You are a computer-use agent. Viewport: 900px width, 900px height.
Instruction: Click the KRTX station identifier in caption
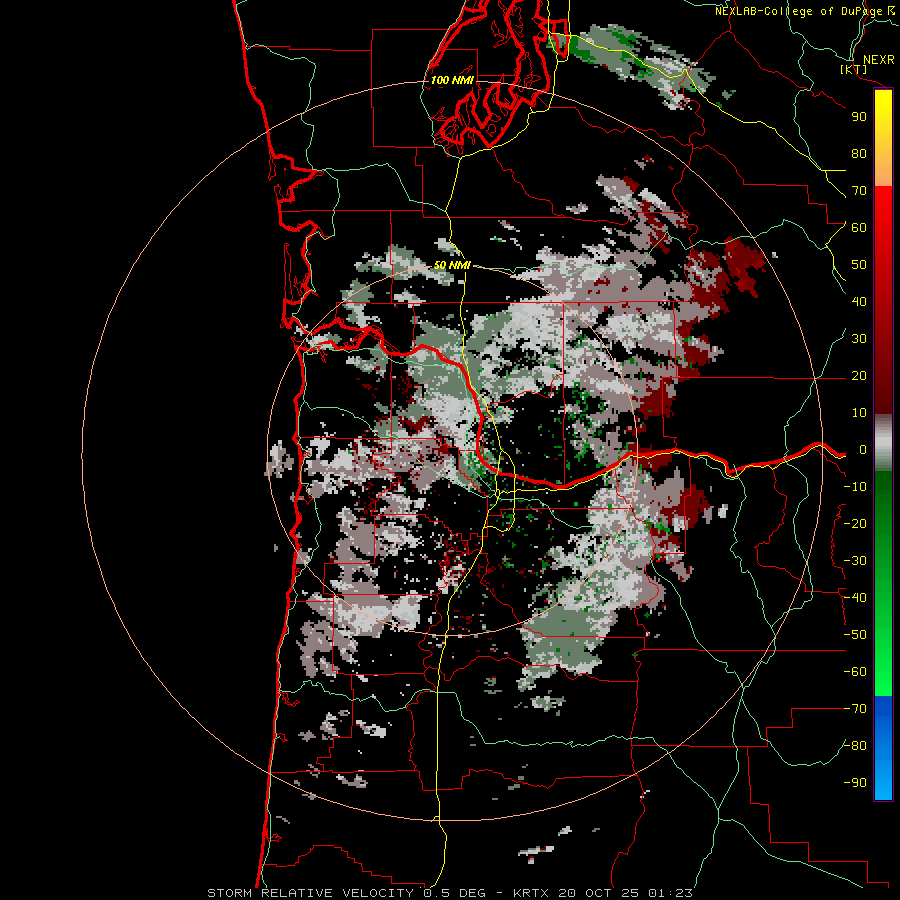click(x=530, y=893)
